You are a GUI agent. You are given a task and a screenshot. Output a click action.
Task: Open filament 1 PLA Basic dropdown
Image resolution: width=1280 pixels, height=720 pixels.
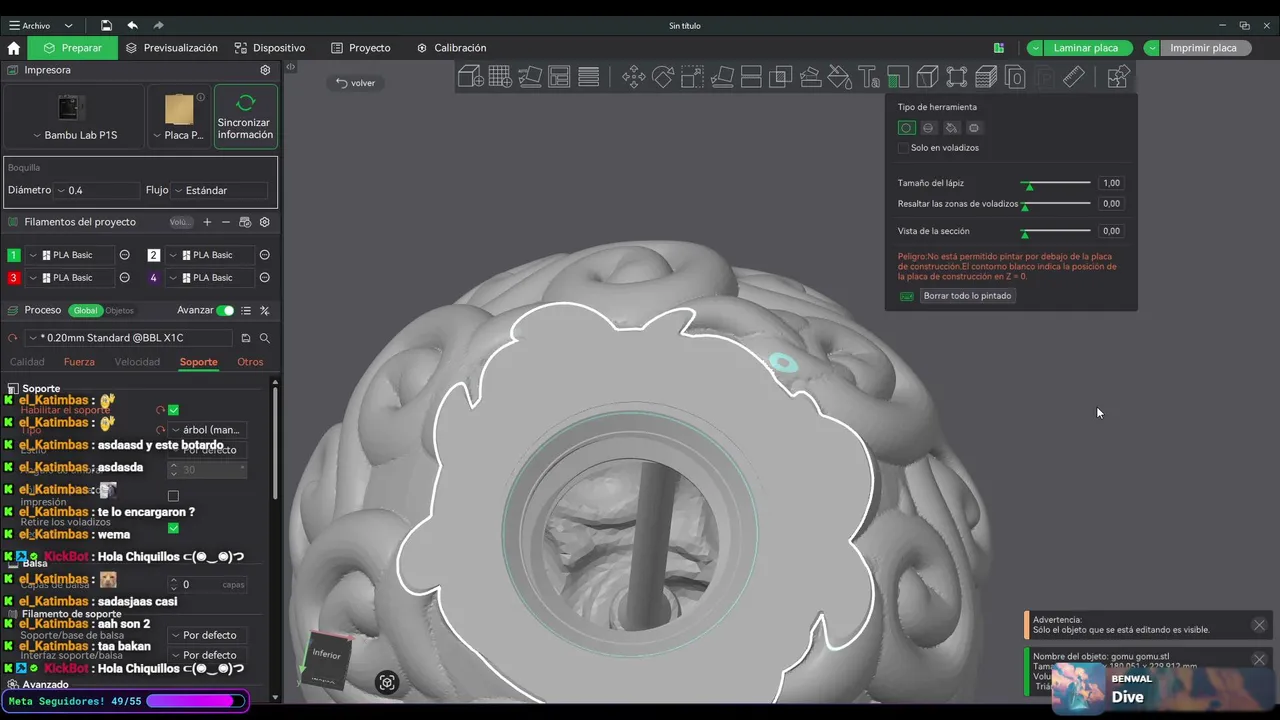(x=70, y=255)
